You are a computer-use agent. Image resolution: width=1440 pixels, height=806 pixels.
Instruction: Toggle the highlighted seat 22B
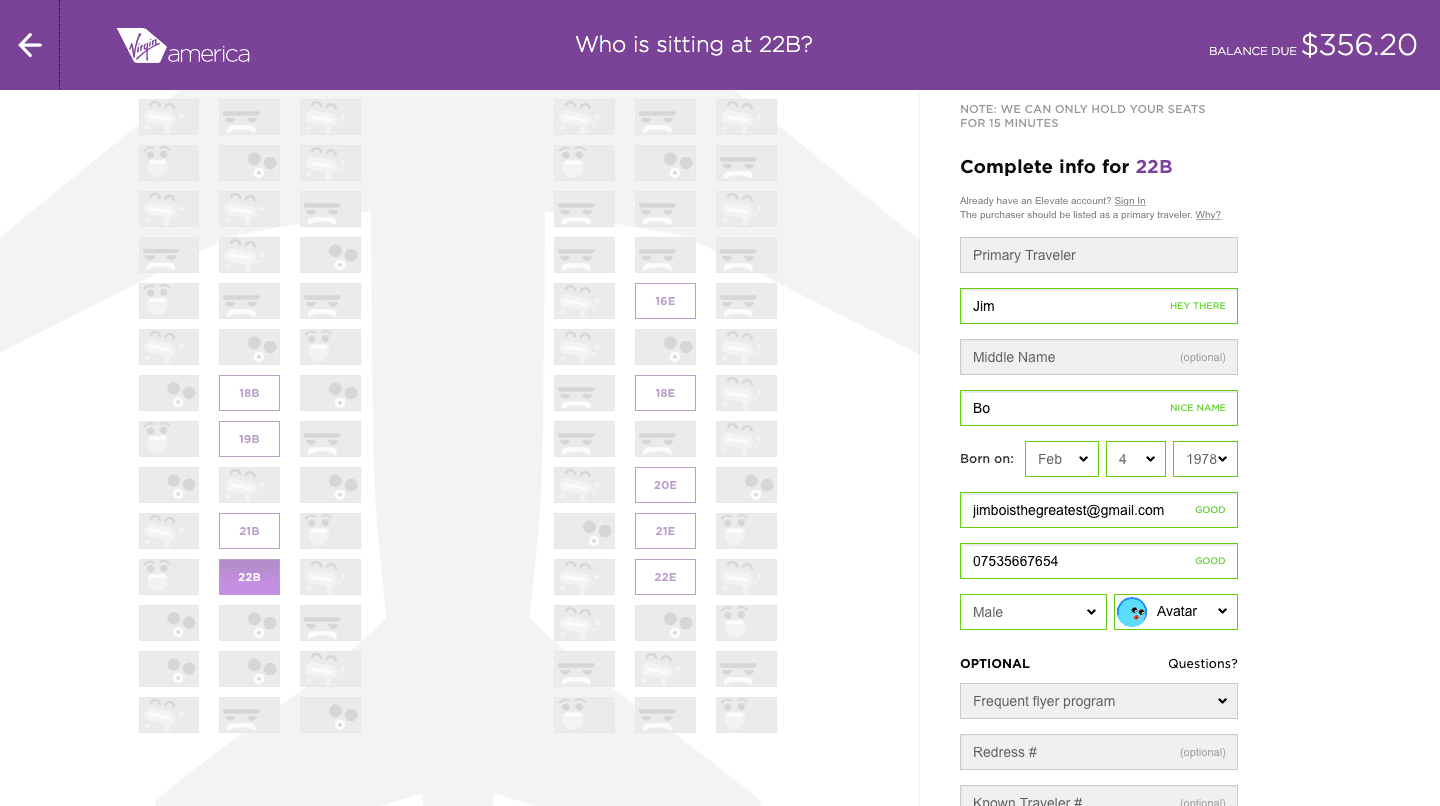249,577
